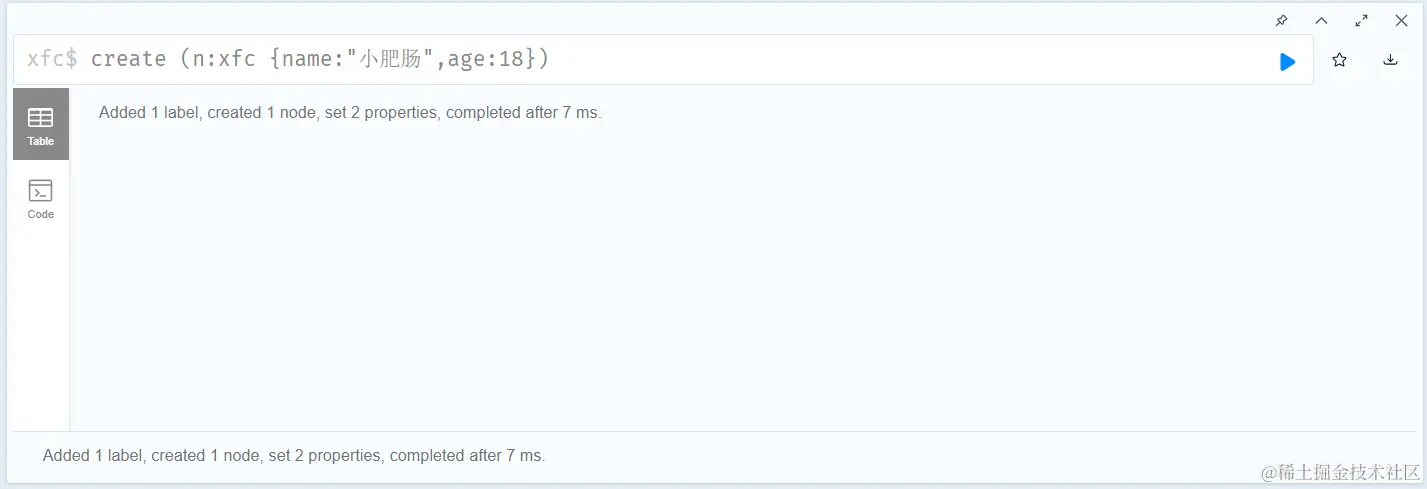Click the blank sidebar space below Code
The height and width of the screenshot is (489, 1427).
[41, 330]
